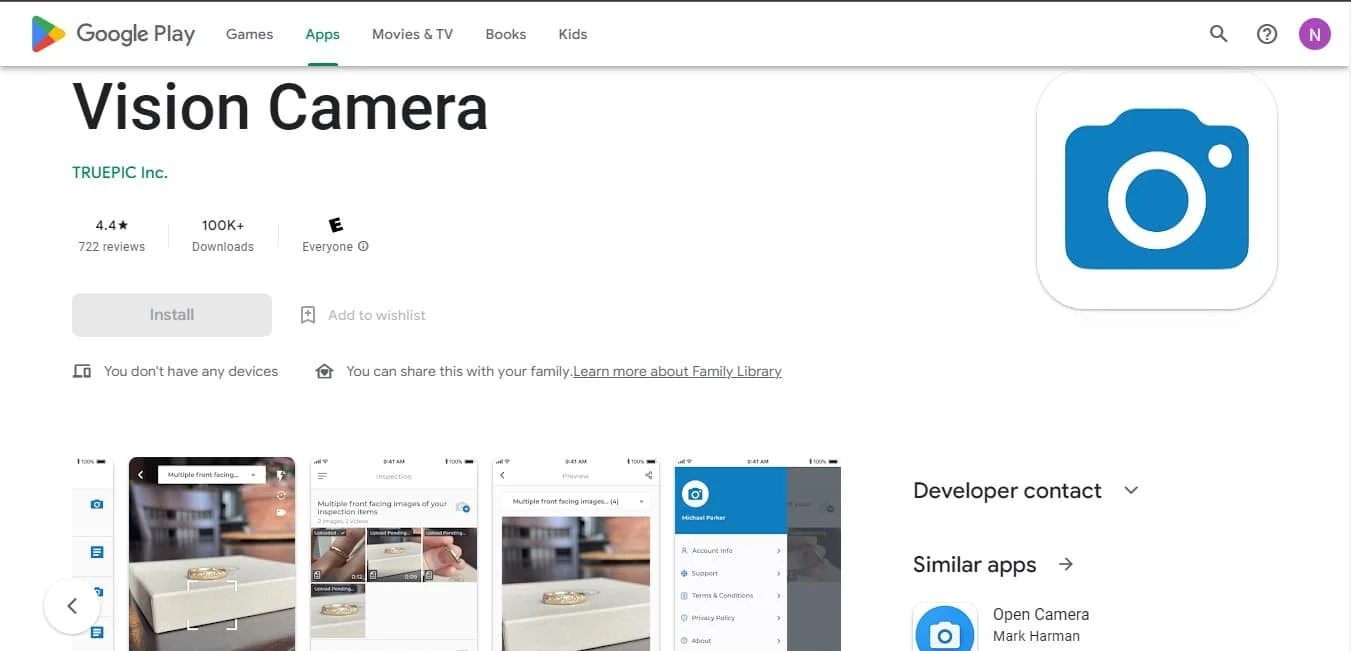Click the Google Play logo
Screen dimensions: 1351x651
pyautogui.click(x=113, y=34)
